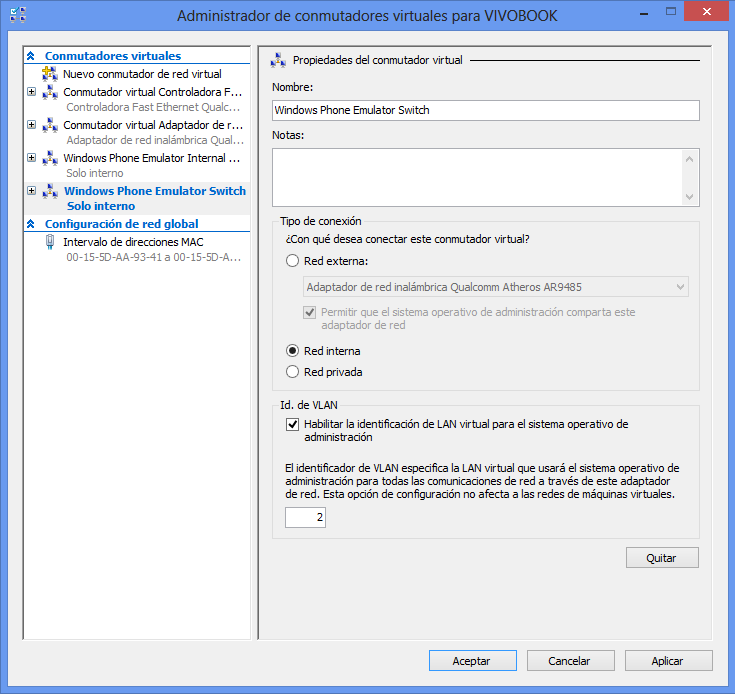
Task: Click the selected Windows Phone Emulator Switch icon
Action: click(50, 191)
